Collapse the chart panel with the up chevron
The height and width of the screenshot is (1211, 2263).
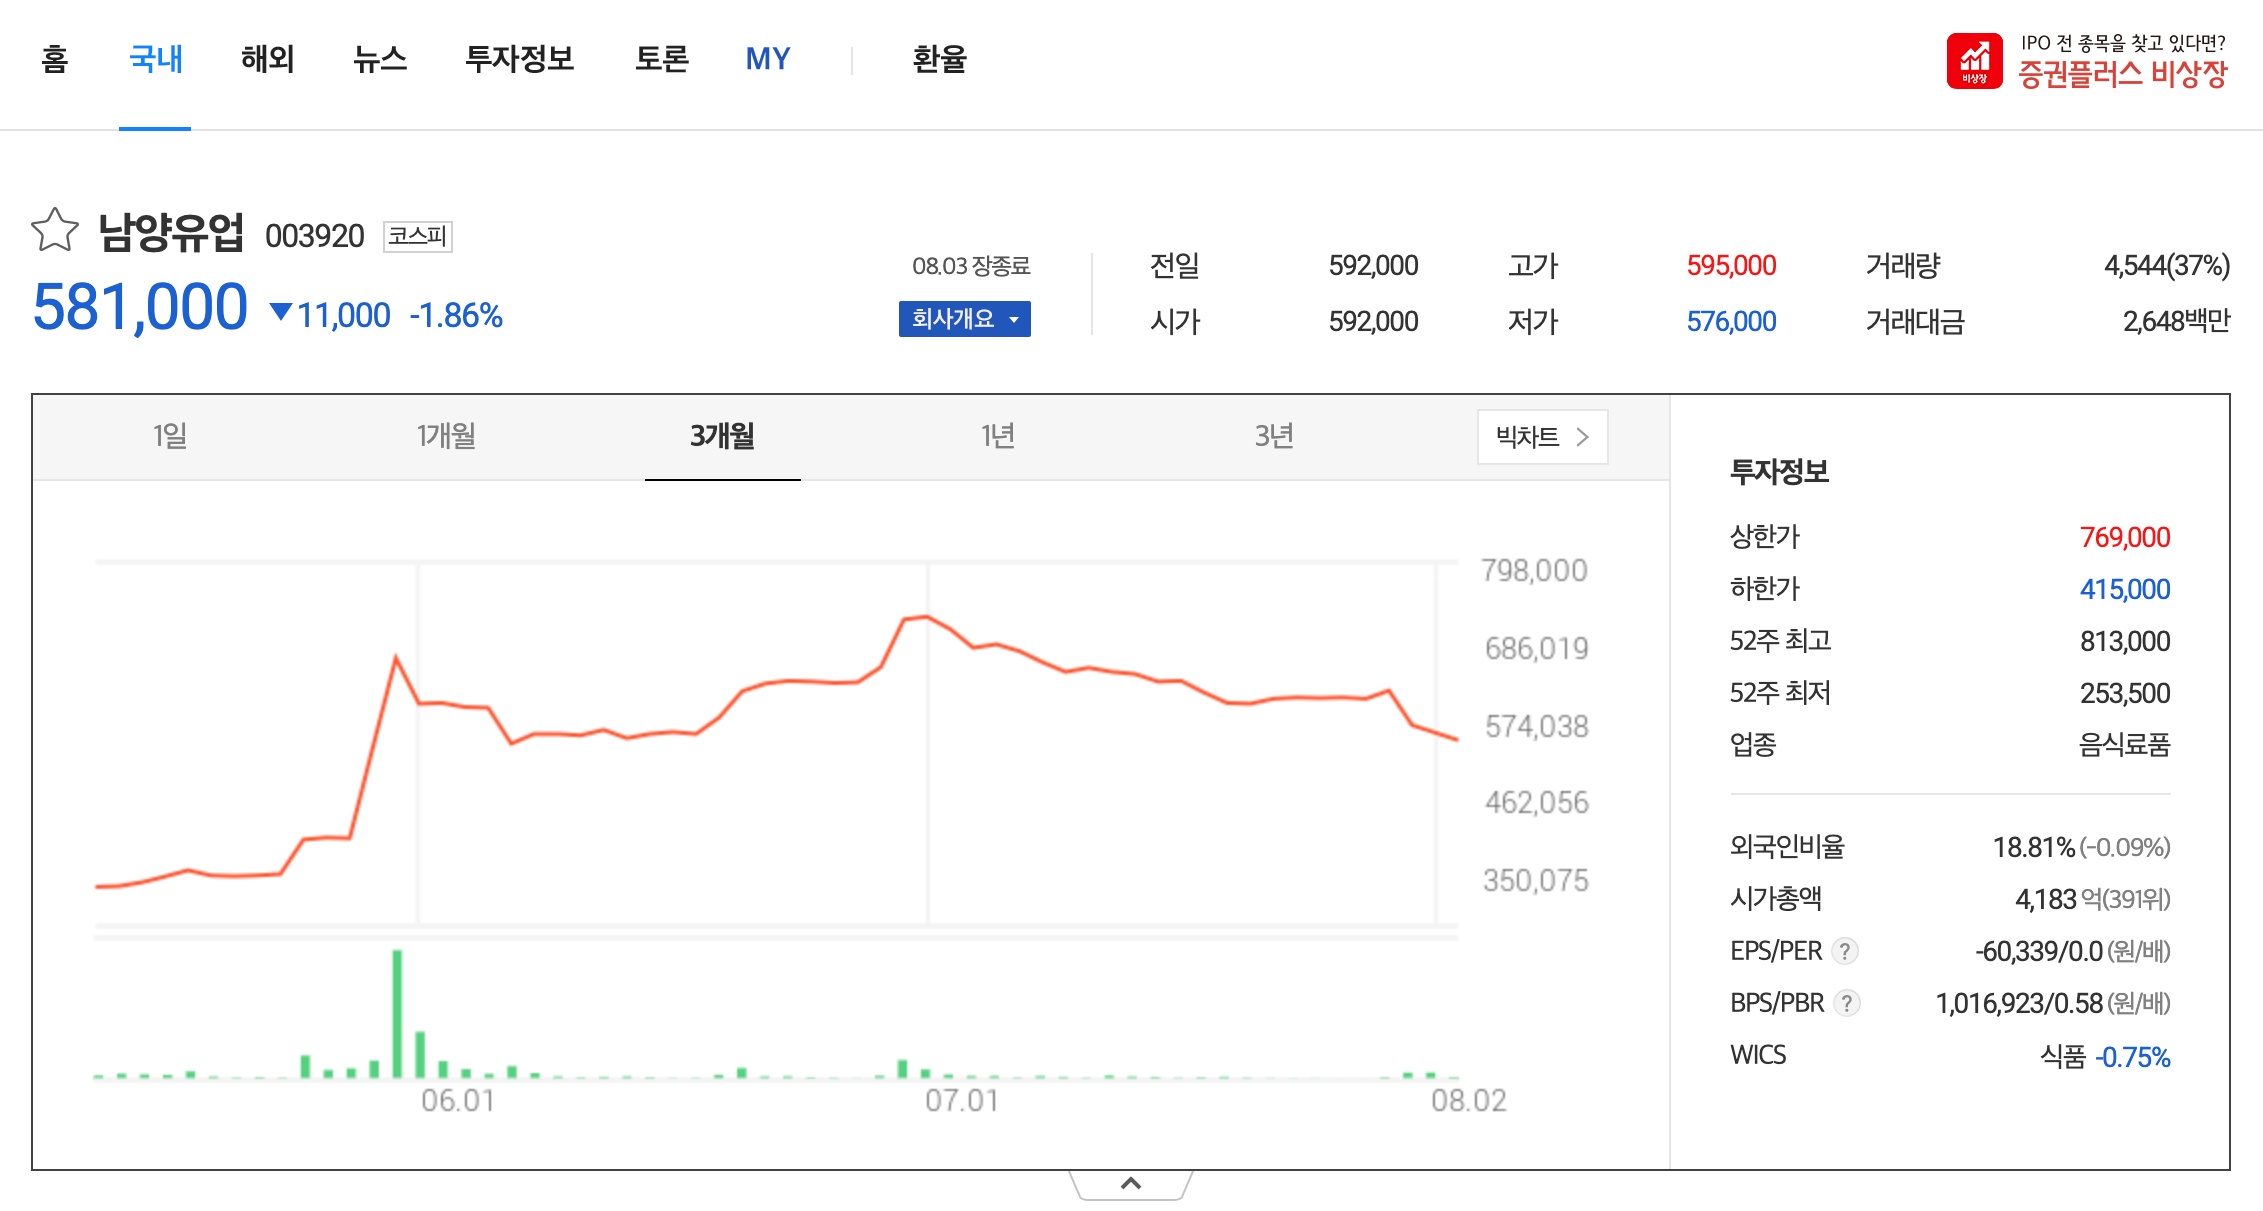1130,1184
